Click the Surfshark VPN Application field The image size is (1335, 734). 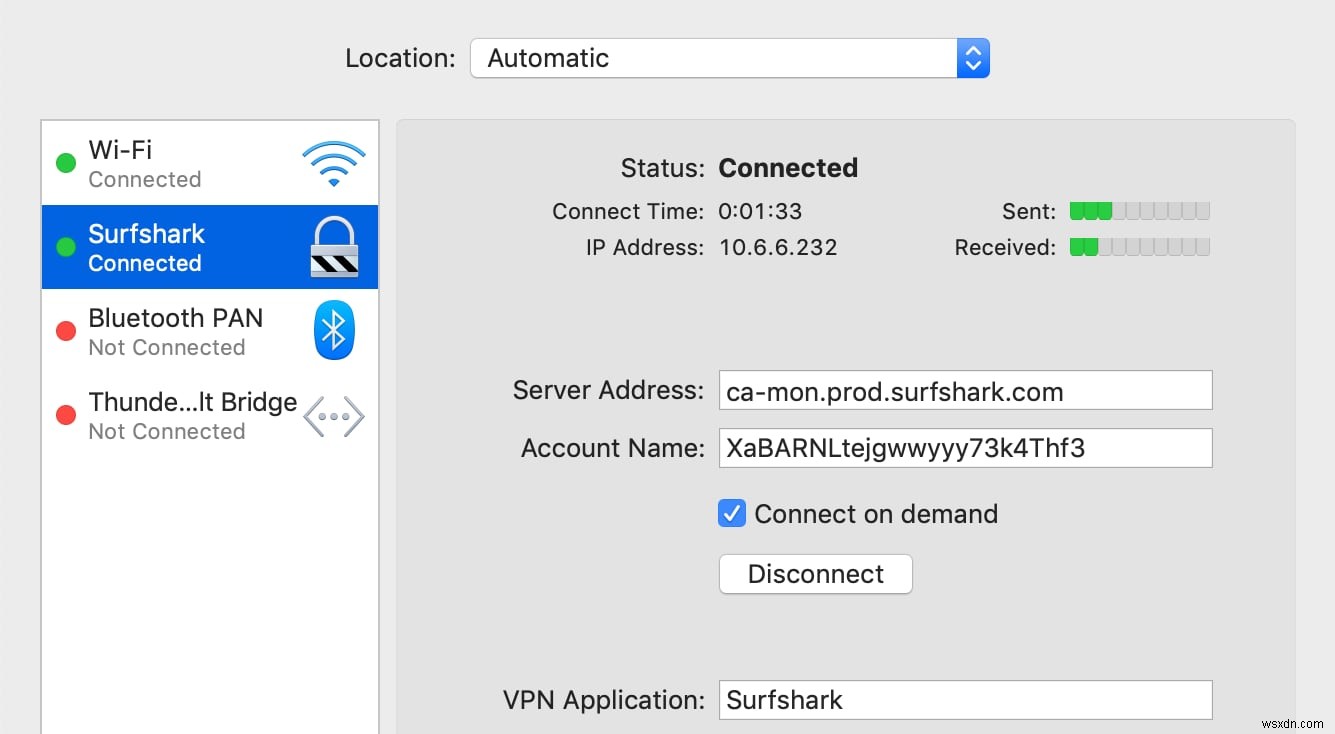pyautogui.click(x=963, y=699)
